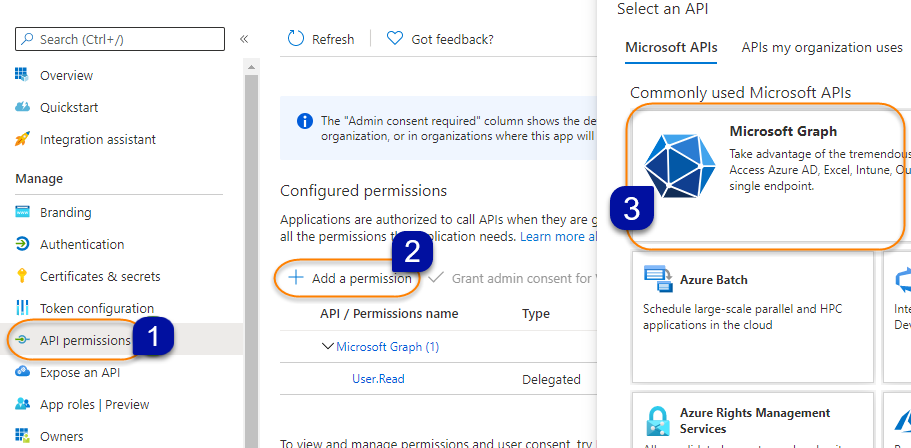Click the Microsoft Graph polyhedron logo
This screenshot has width=911, height=448.
(679, 165)
